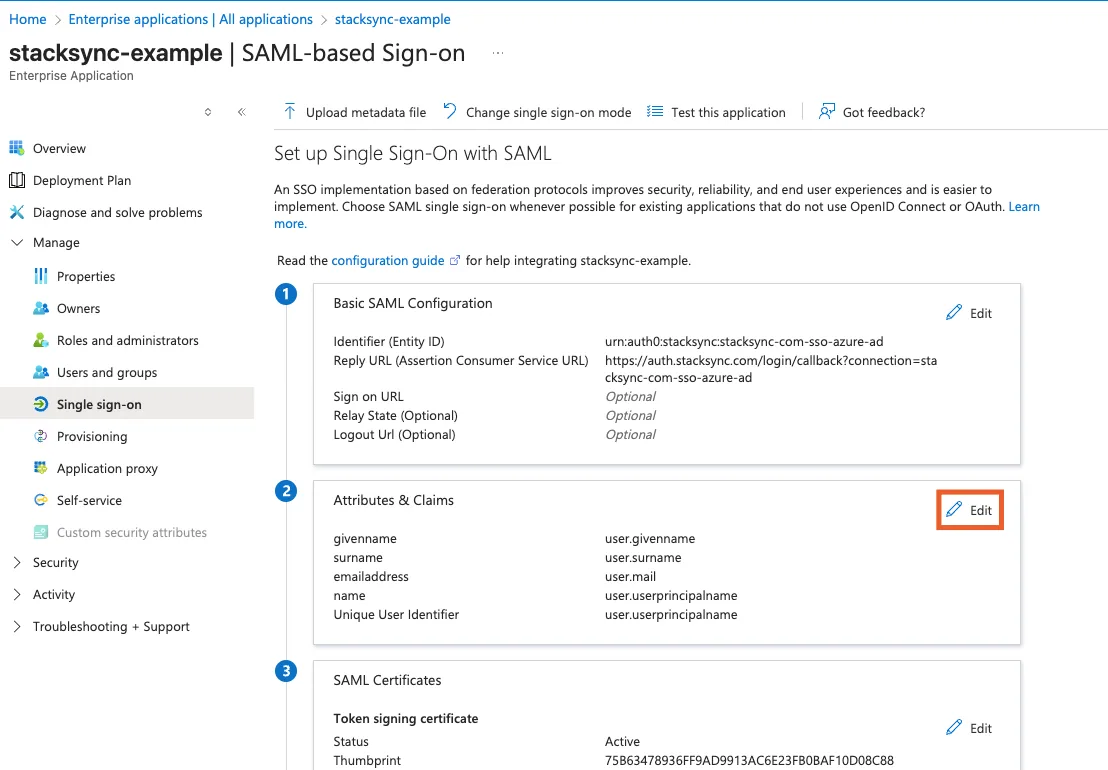Click the Token signing certificate heading
This screenshot has width=1108, height=770.
pos(406,718)
